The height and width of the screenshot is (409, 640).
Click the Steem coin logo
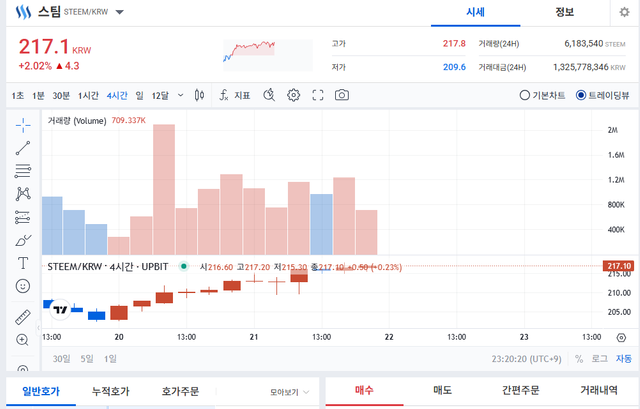[x=23, y=12]
